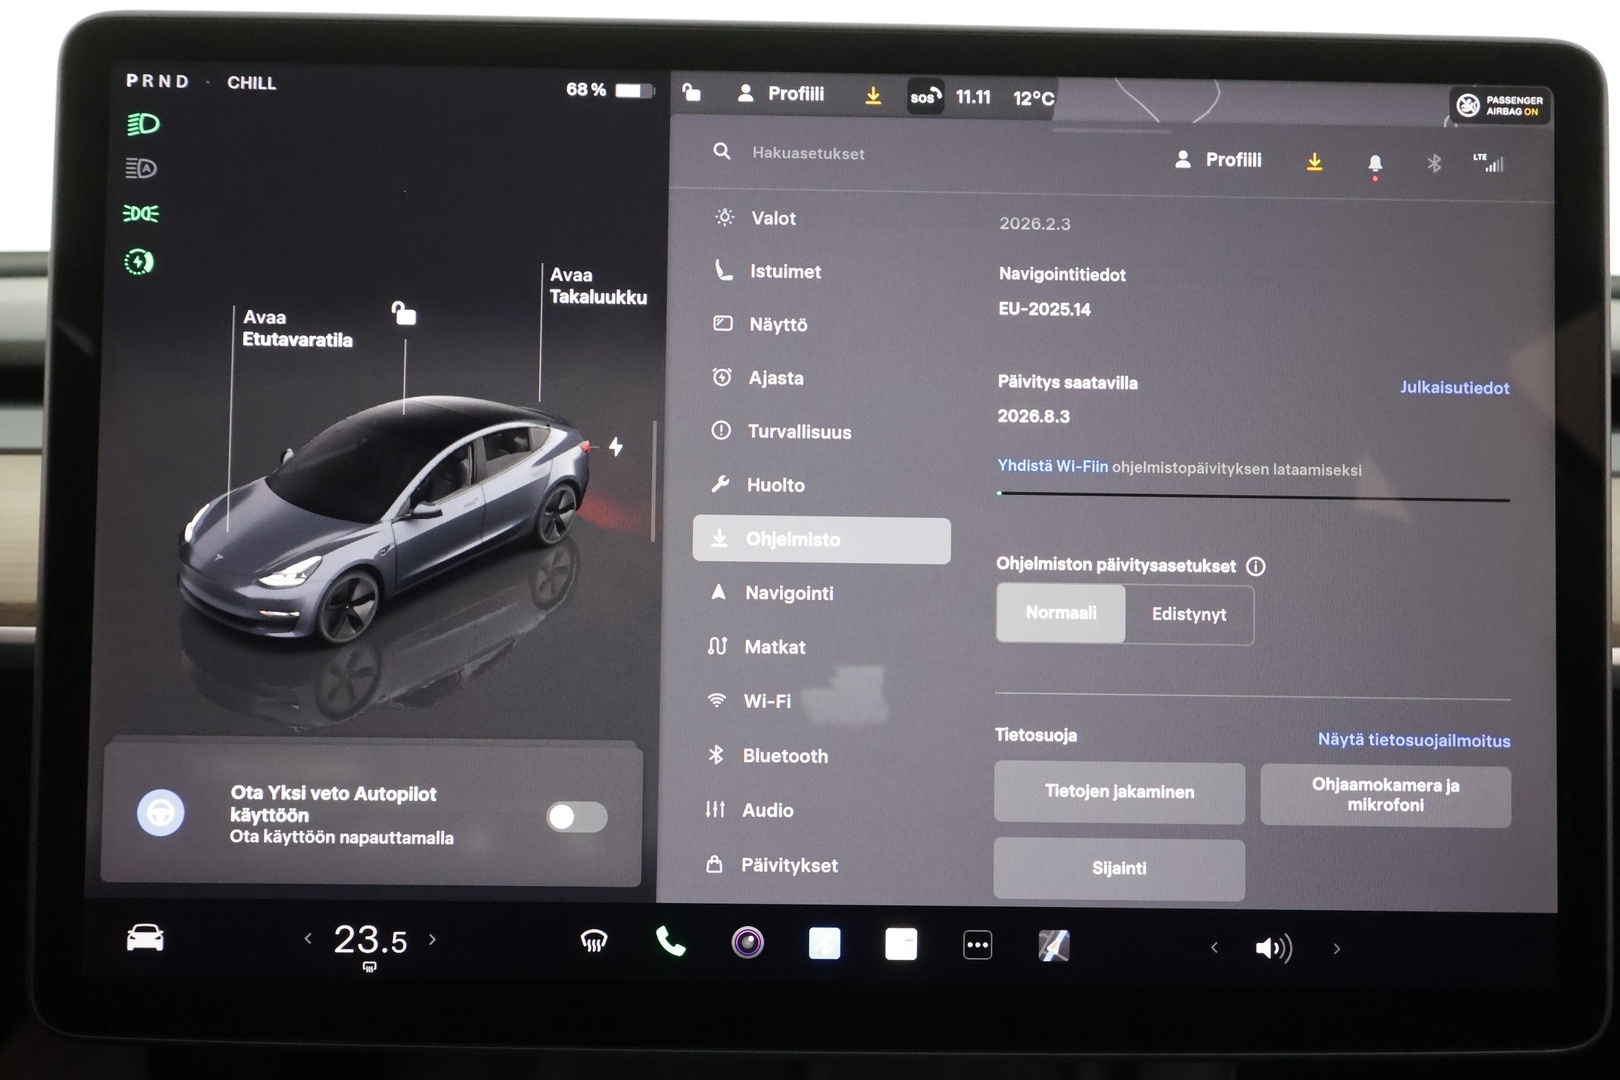Tap the download icon in status bar
Image resolution: width=1620 pixels, height=1080 pixels.
click(x=873, y=95)
